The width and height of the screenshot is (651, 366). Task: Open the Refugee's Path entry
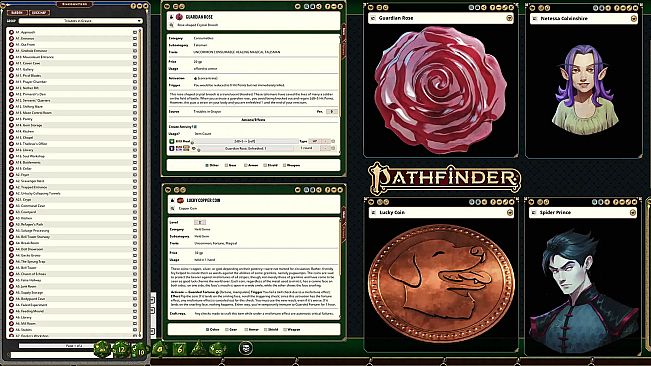pyautogui.click(x=29, y=224)
